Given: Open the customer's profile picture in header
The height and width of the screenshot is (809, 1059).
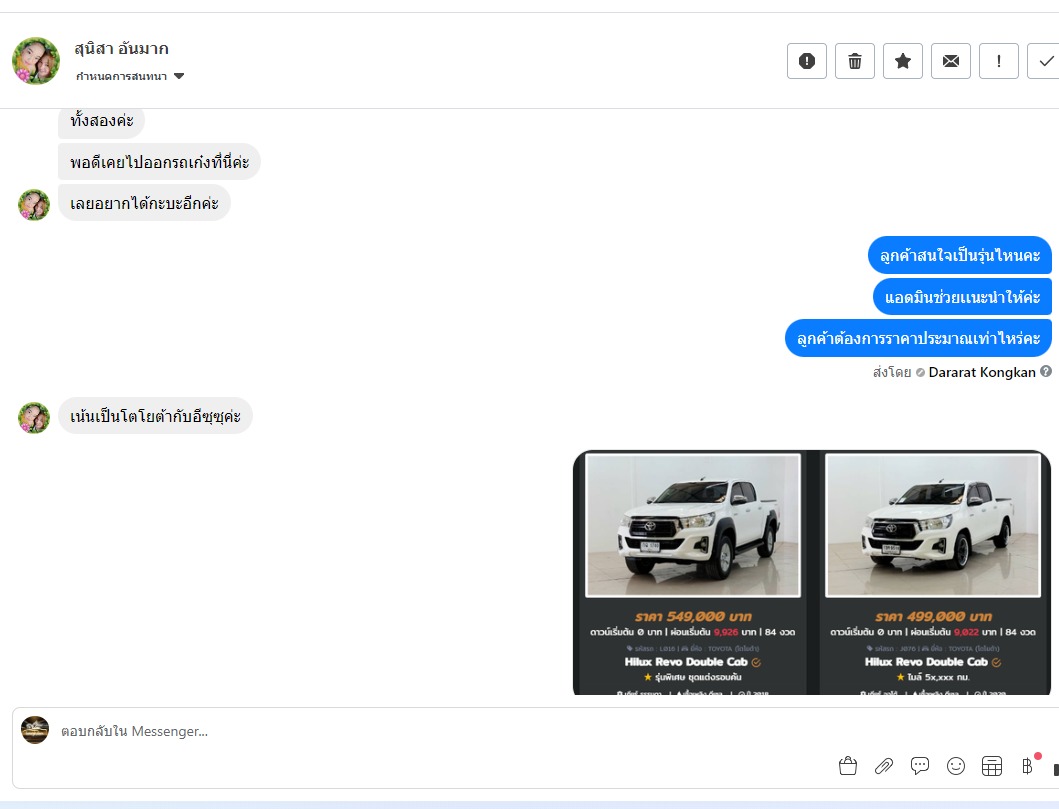Looking at the screenshot, I should [x=36, y=61].
